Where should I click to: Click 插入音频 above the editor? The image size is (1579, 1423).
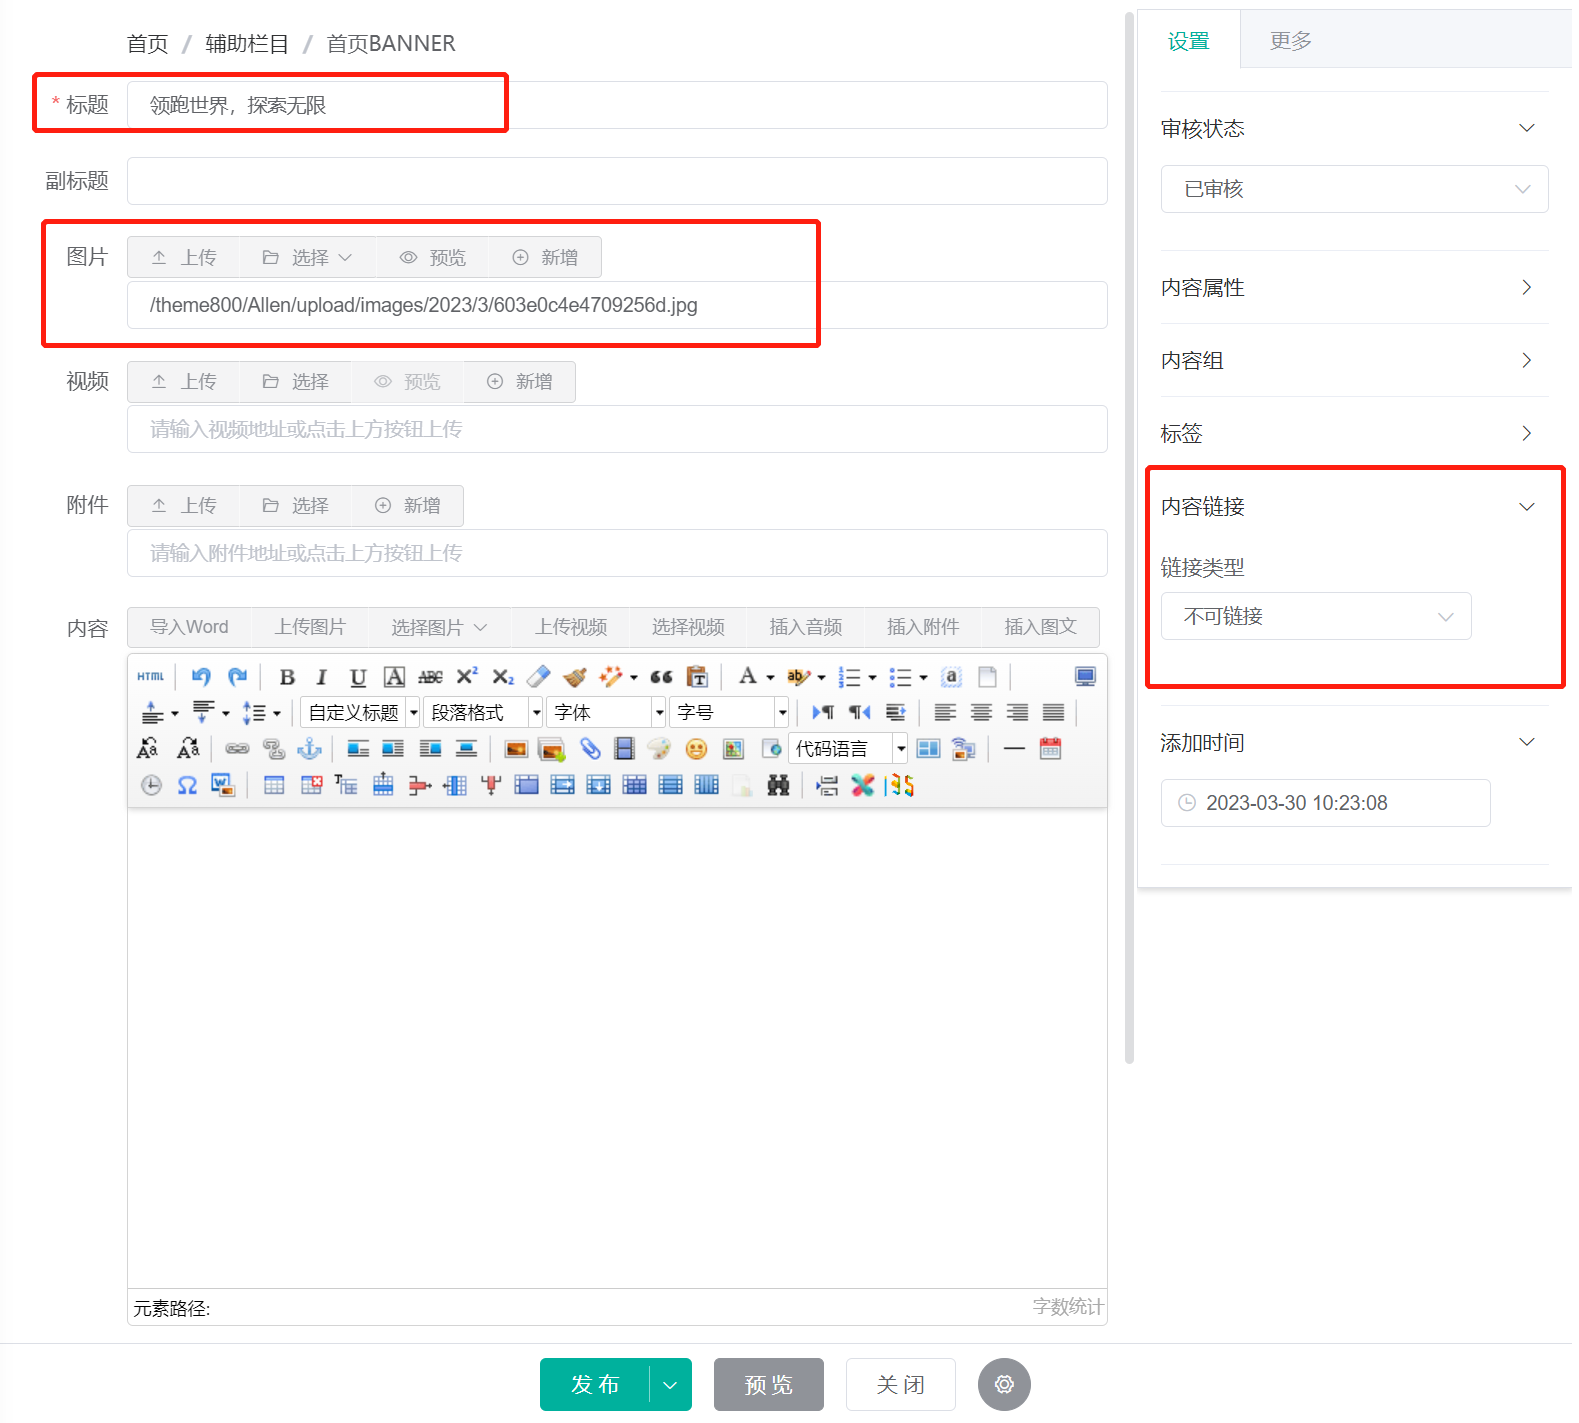[x=805, y=627]
